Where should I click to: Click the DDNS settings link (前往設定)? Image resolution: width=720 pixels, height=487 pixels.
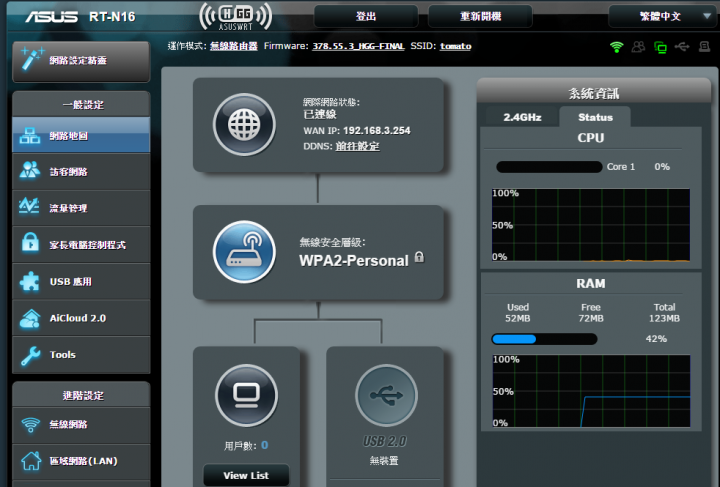click(x=358, y=146)
